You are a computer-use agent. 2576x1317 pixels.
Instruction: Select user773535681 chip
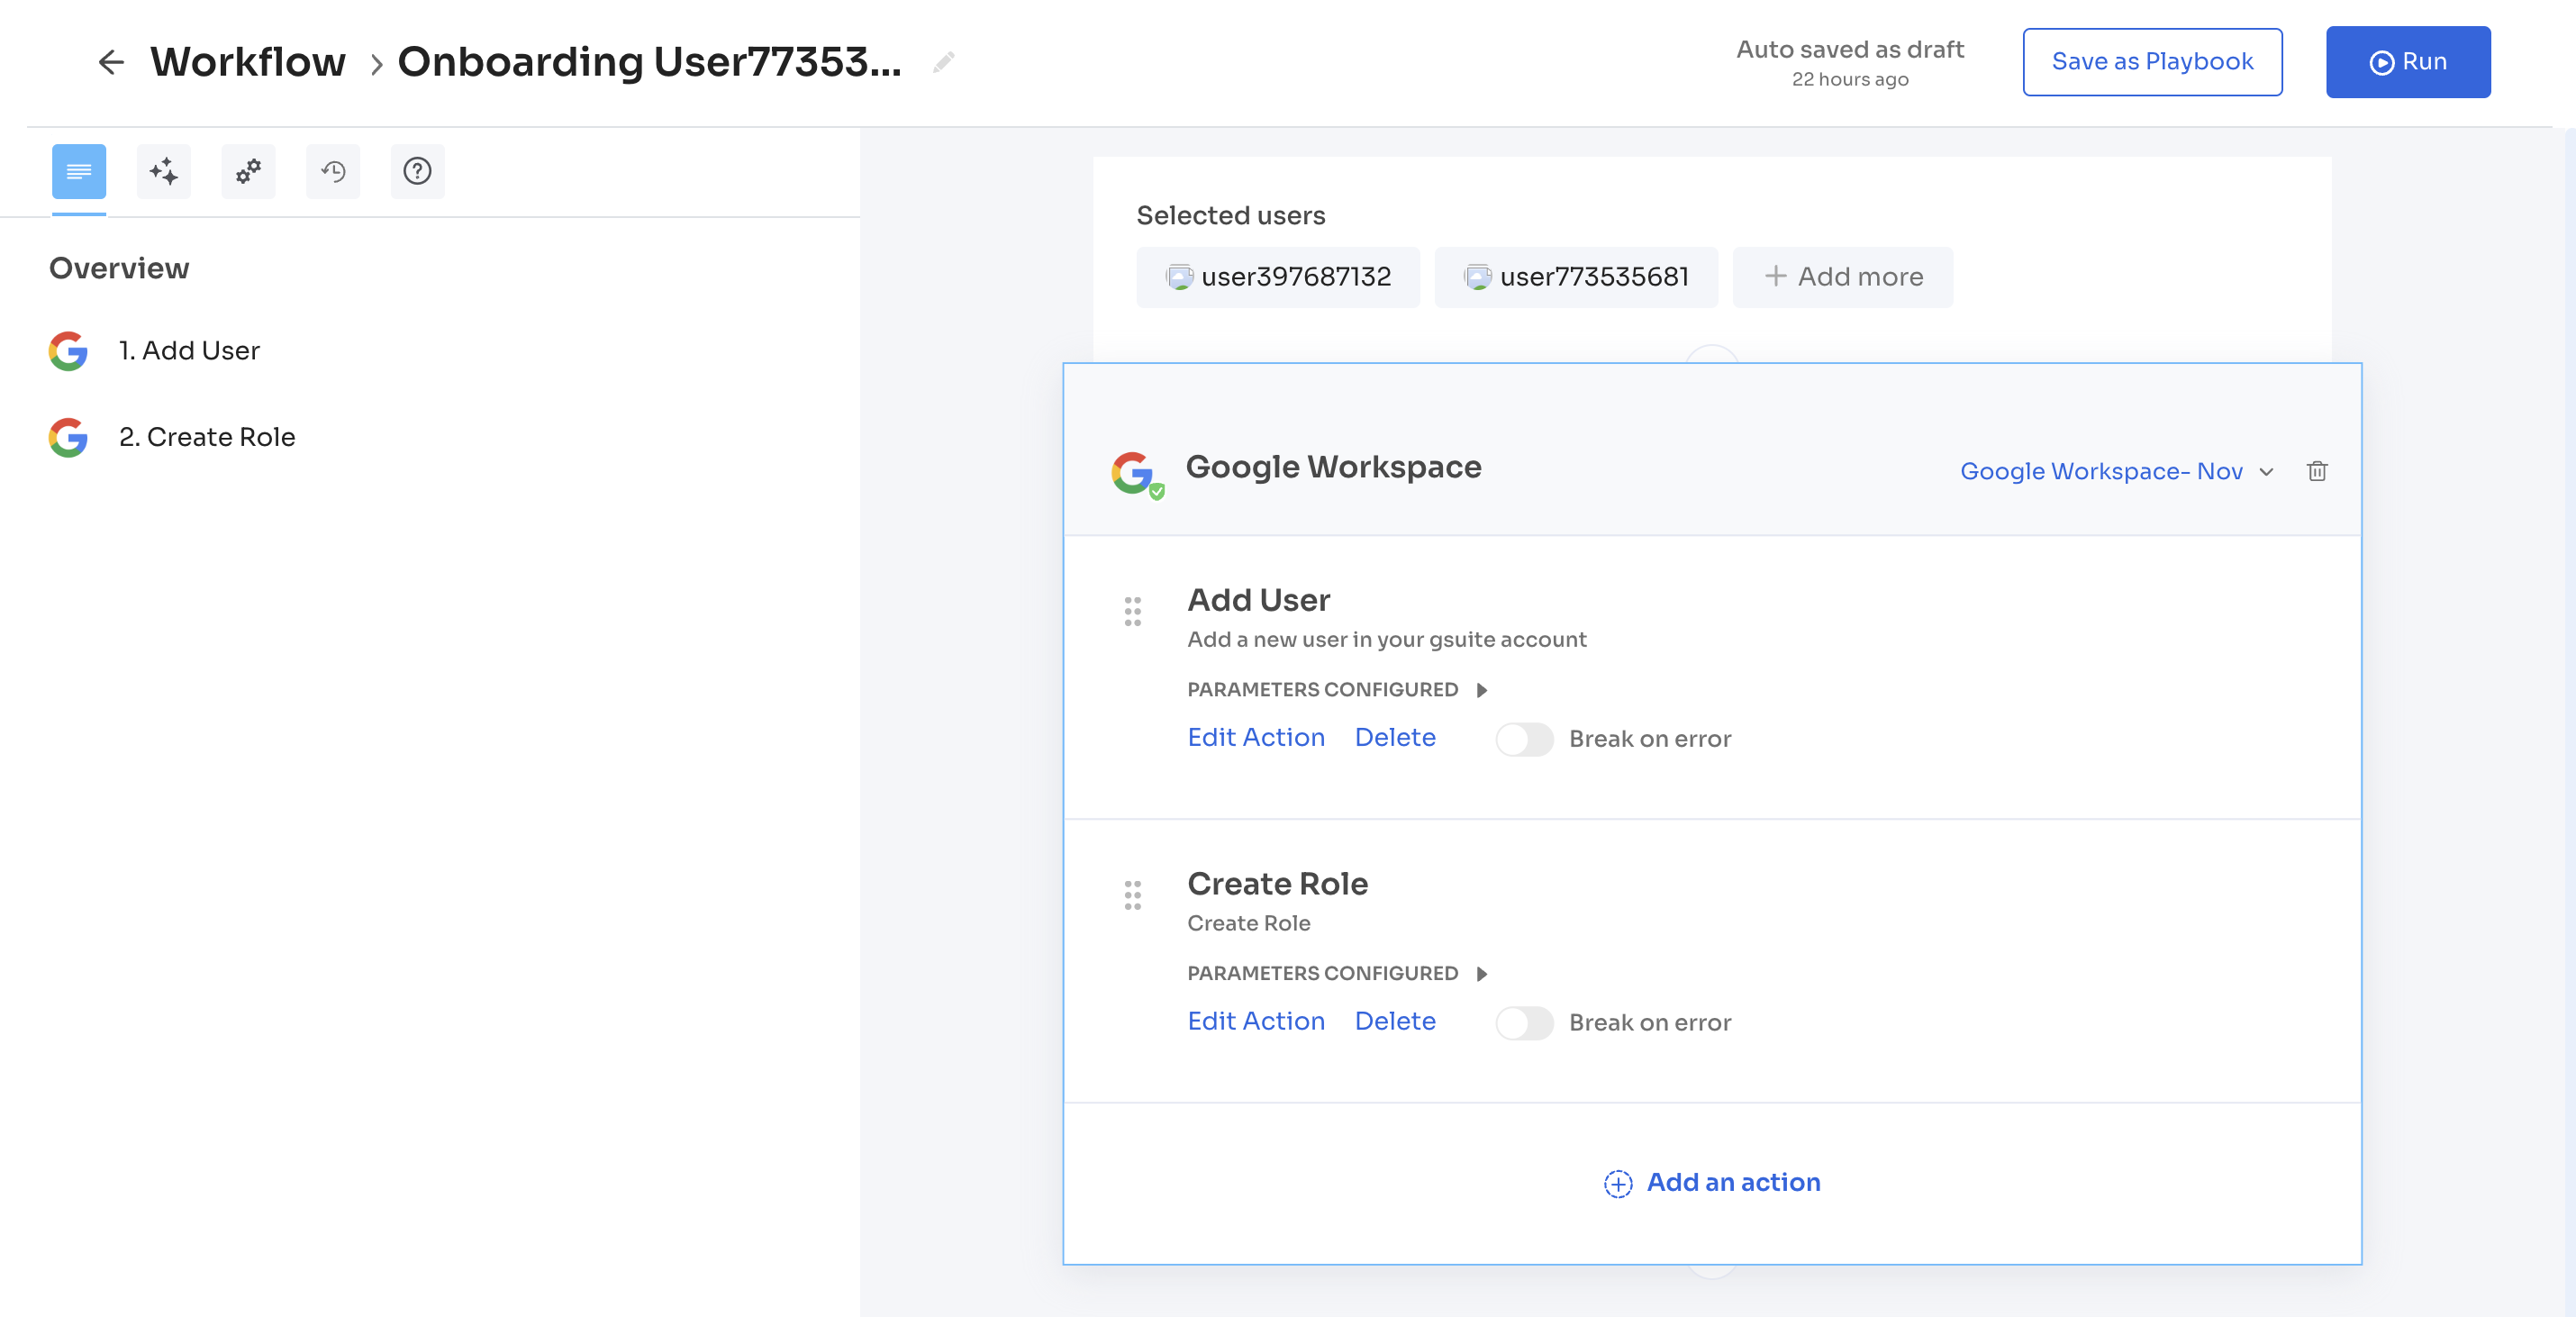(1576, 277)
